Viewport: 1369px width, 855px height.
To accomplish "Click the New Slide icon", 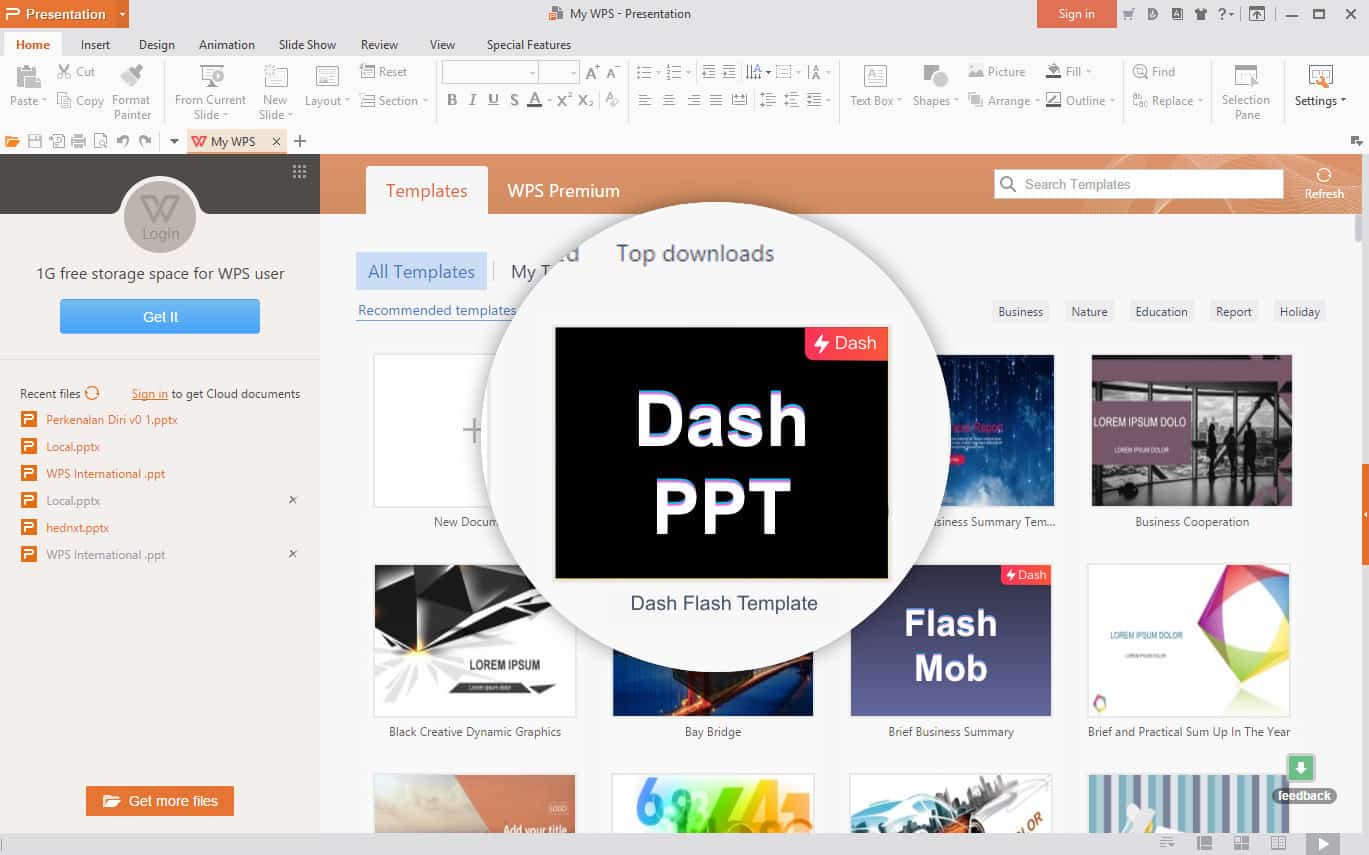I will tap(275, 77).
